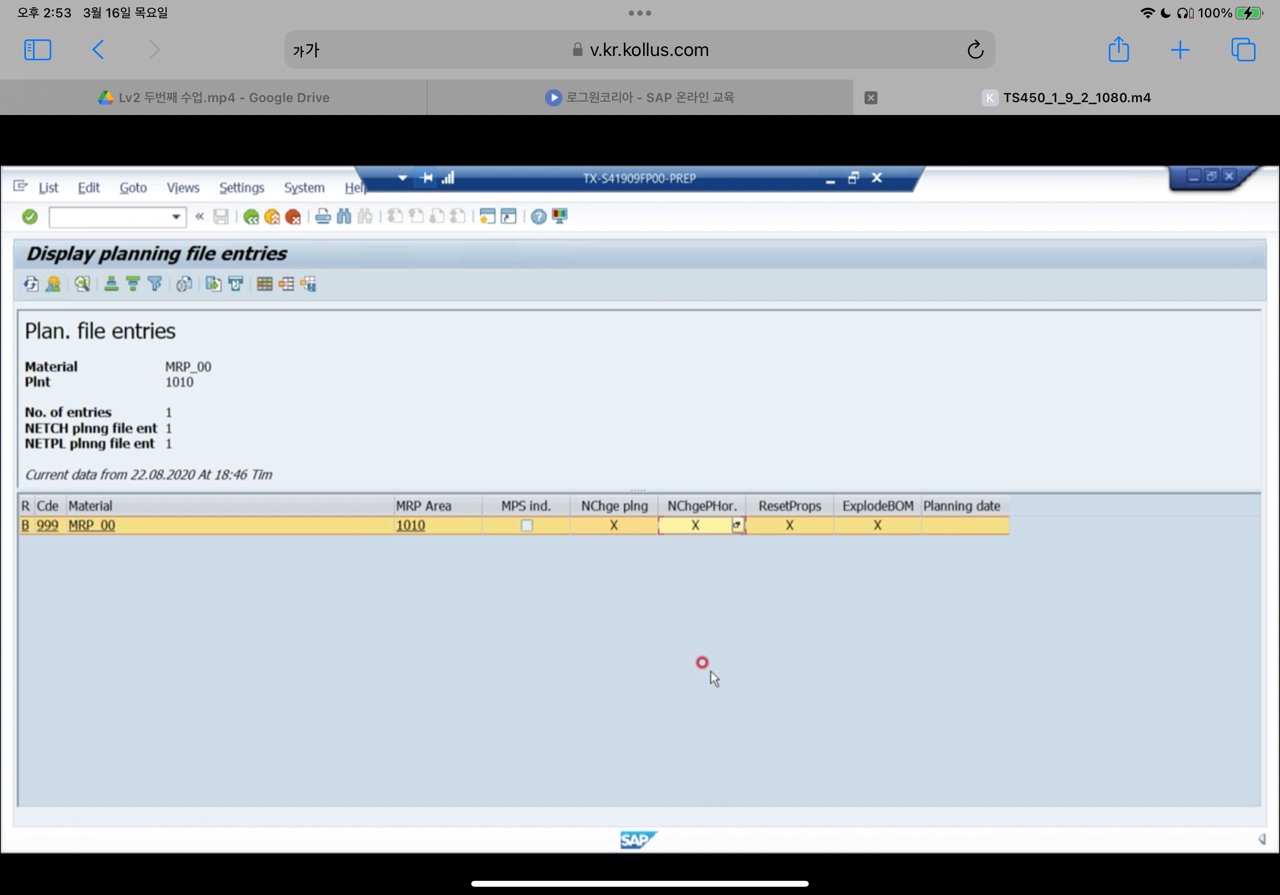Toggle the Safari sidebar icon

[x=37, y=50]
